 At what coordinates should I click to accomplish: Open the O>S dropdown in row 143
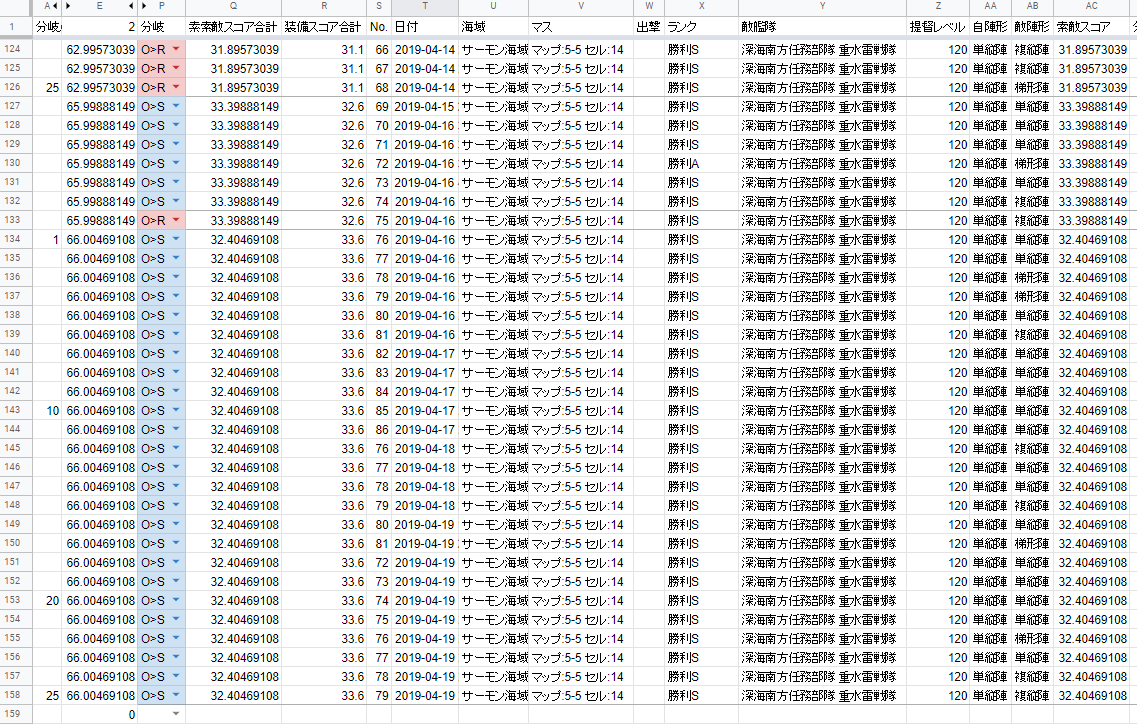click(175, 410)
